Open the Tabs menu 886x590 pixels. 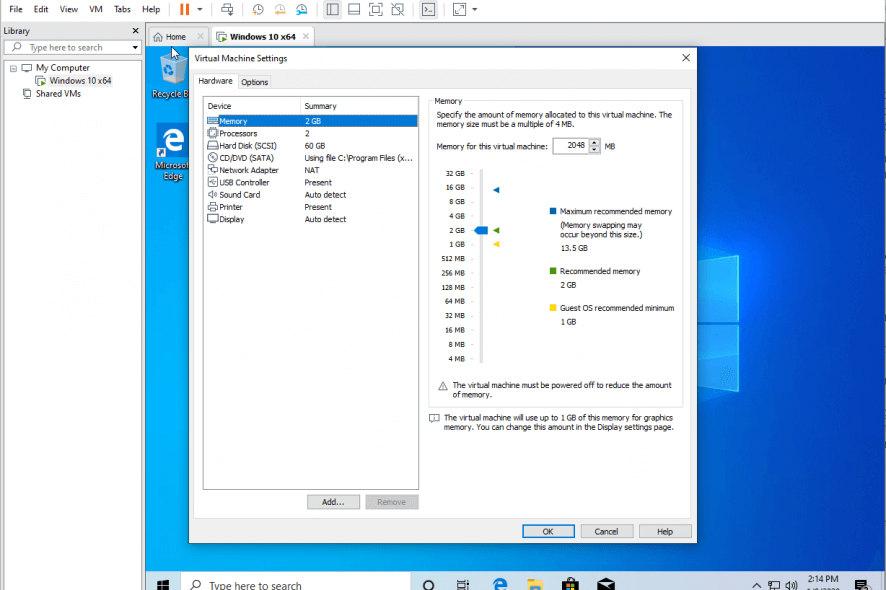click(x=122, y=9)
